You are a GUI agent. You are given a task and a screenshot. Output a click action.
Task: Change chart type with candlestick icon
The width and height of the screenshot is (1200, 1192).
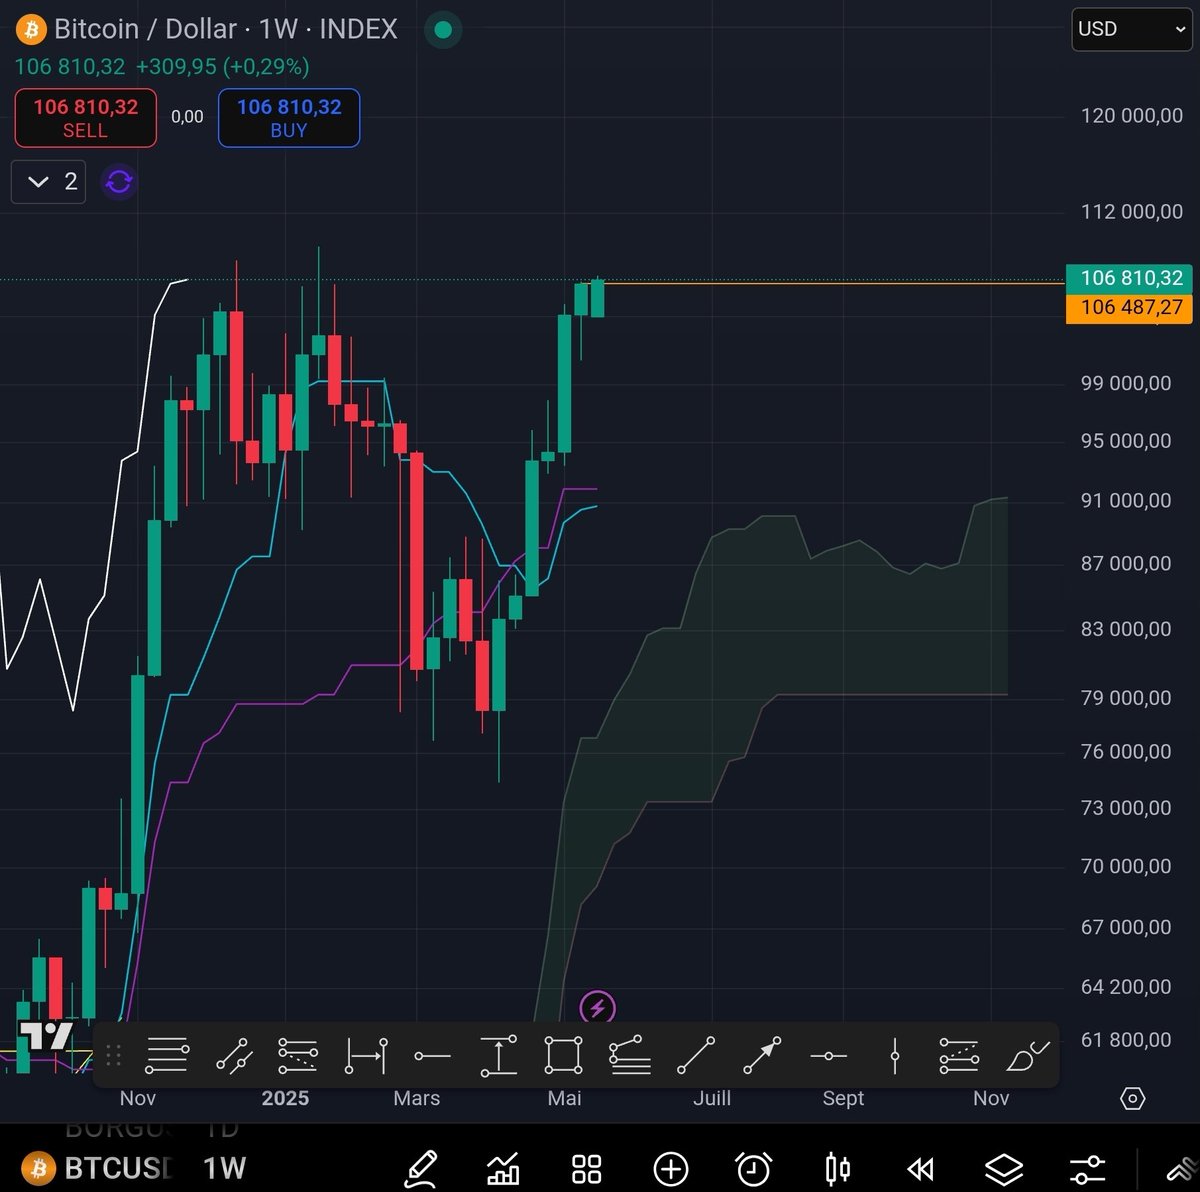point(837,1168)
